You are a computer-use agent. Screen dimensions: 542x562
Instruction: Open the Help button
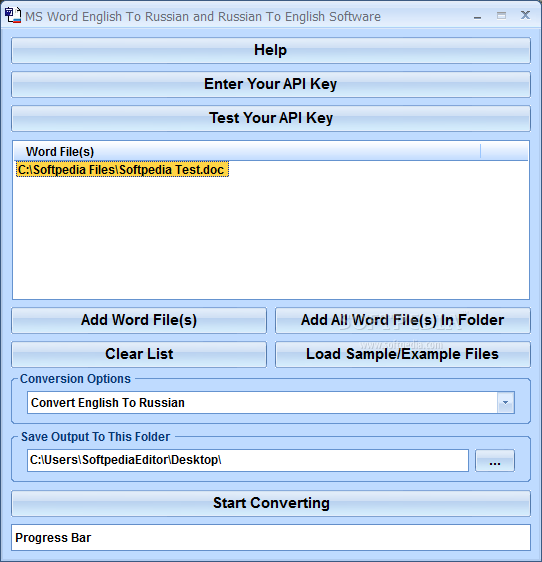coord(271,50)
